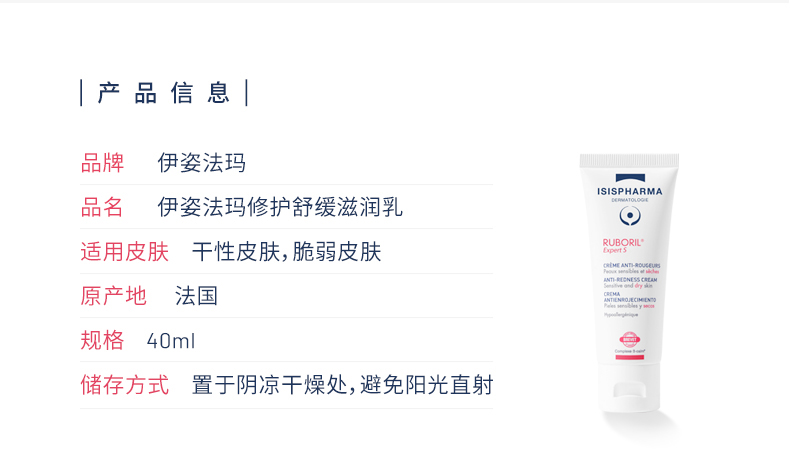Click the origin value 法国
Image resolution: width=790 pixels, height=464 pixels.
(196, 296)
